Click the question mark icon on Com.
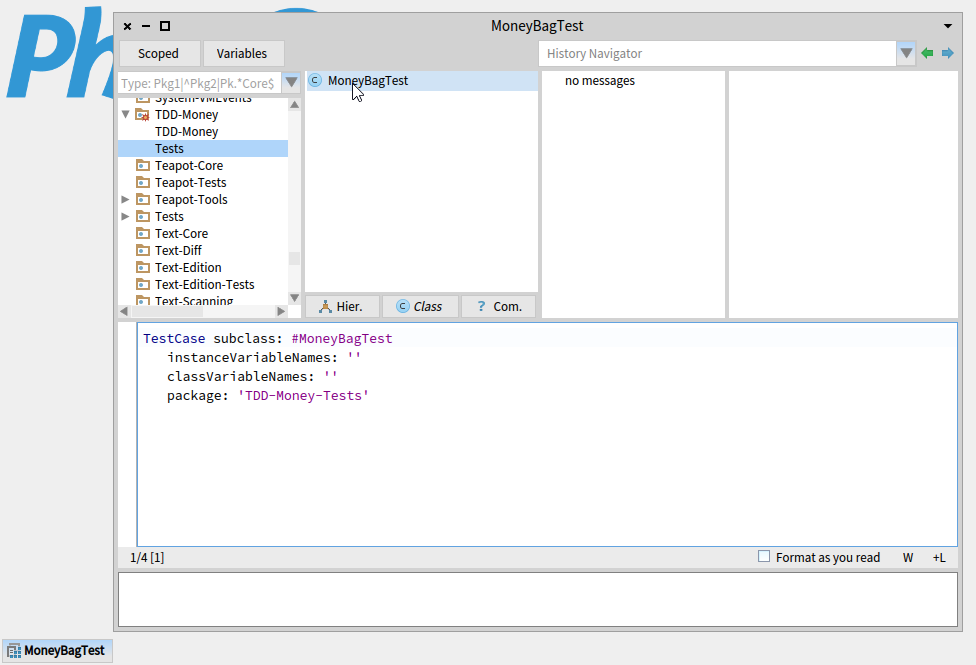Viewport: 976px width, 665px height. coord(481,306)
